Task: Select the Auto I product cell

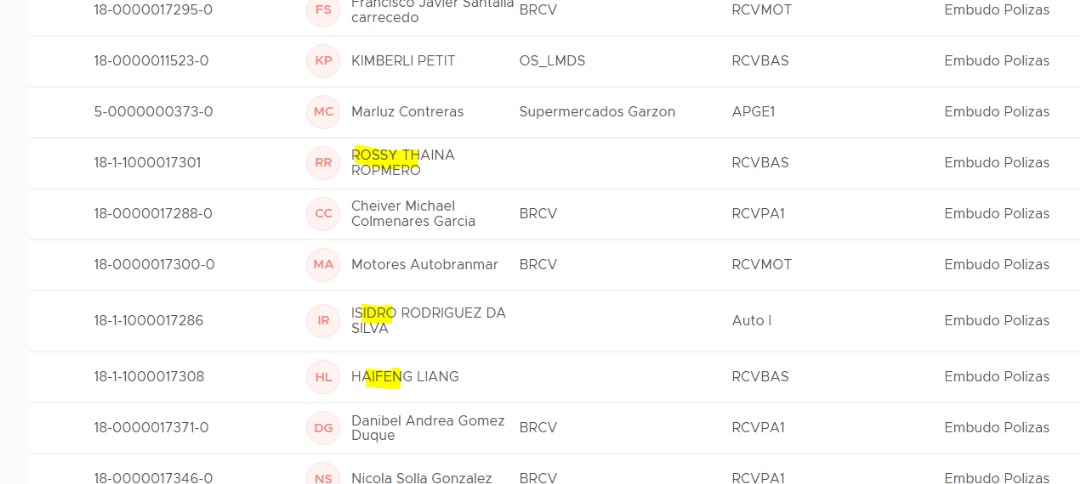Action: pyautogui.click(x=751, y=321)
